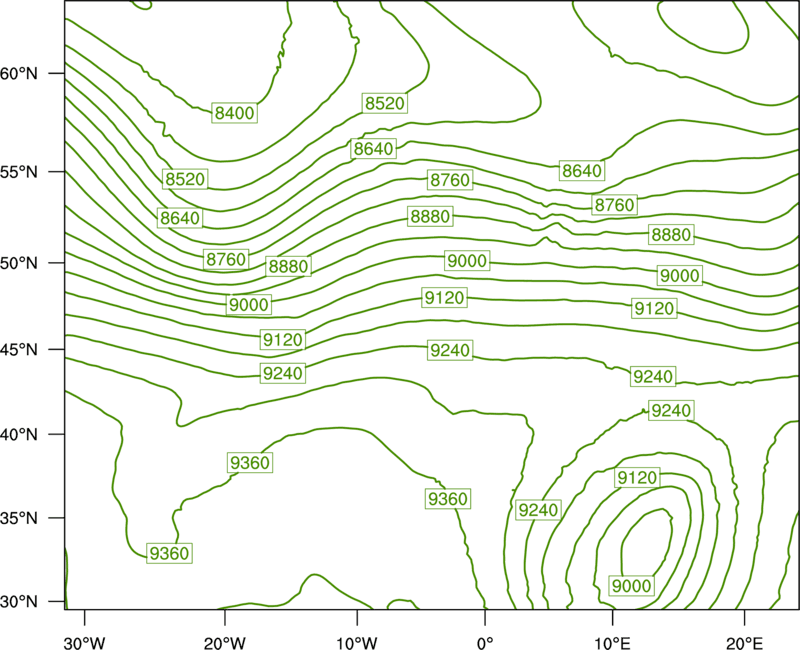Select the easternmost 8640 contour label
This screenshot has width=800, height=650.
point(582,170)
